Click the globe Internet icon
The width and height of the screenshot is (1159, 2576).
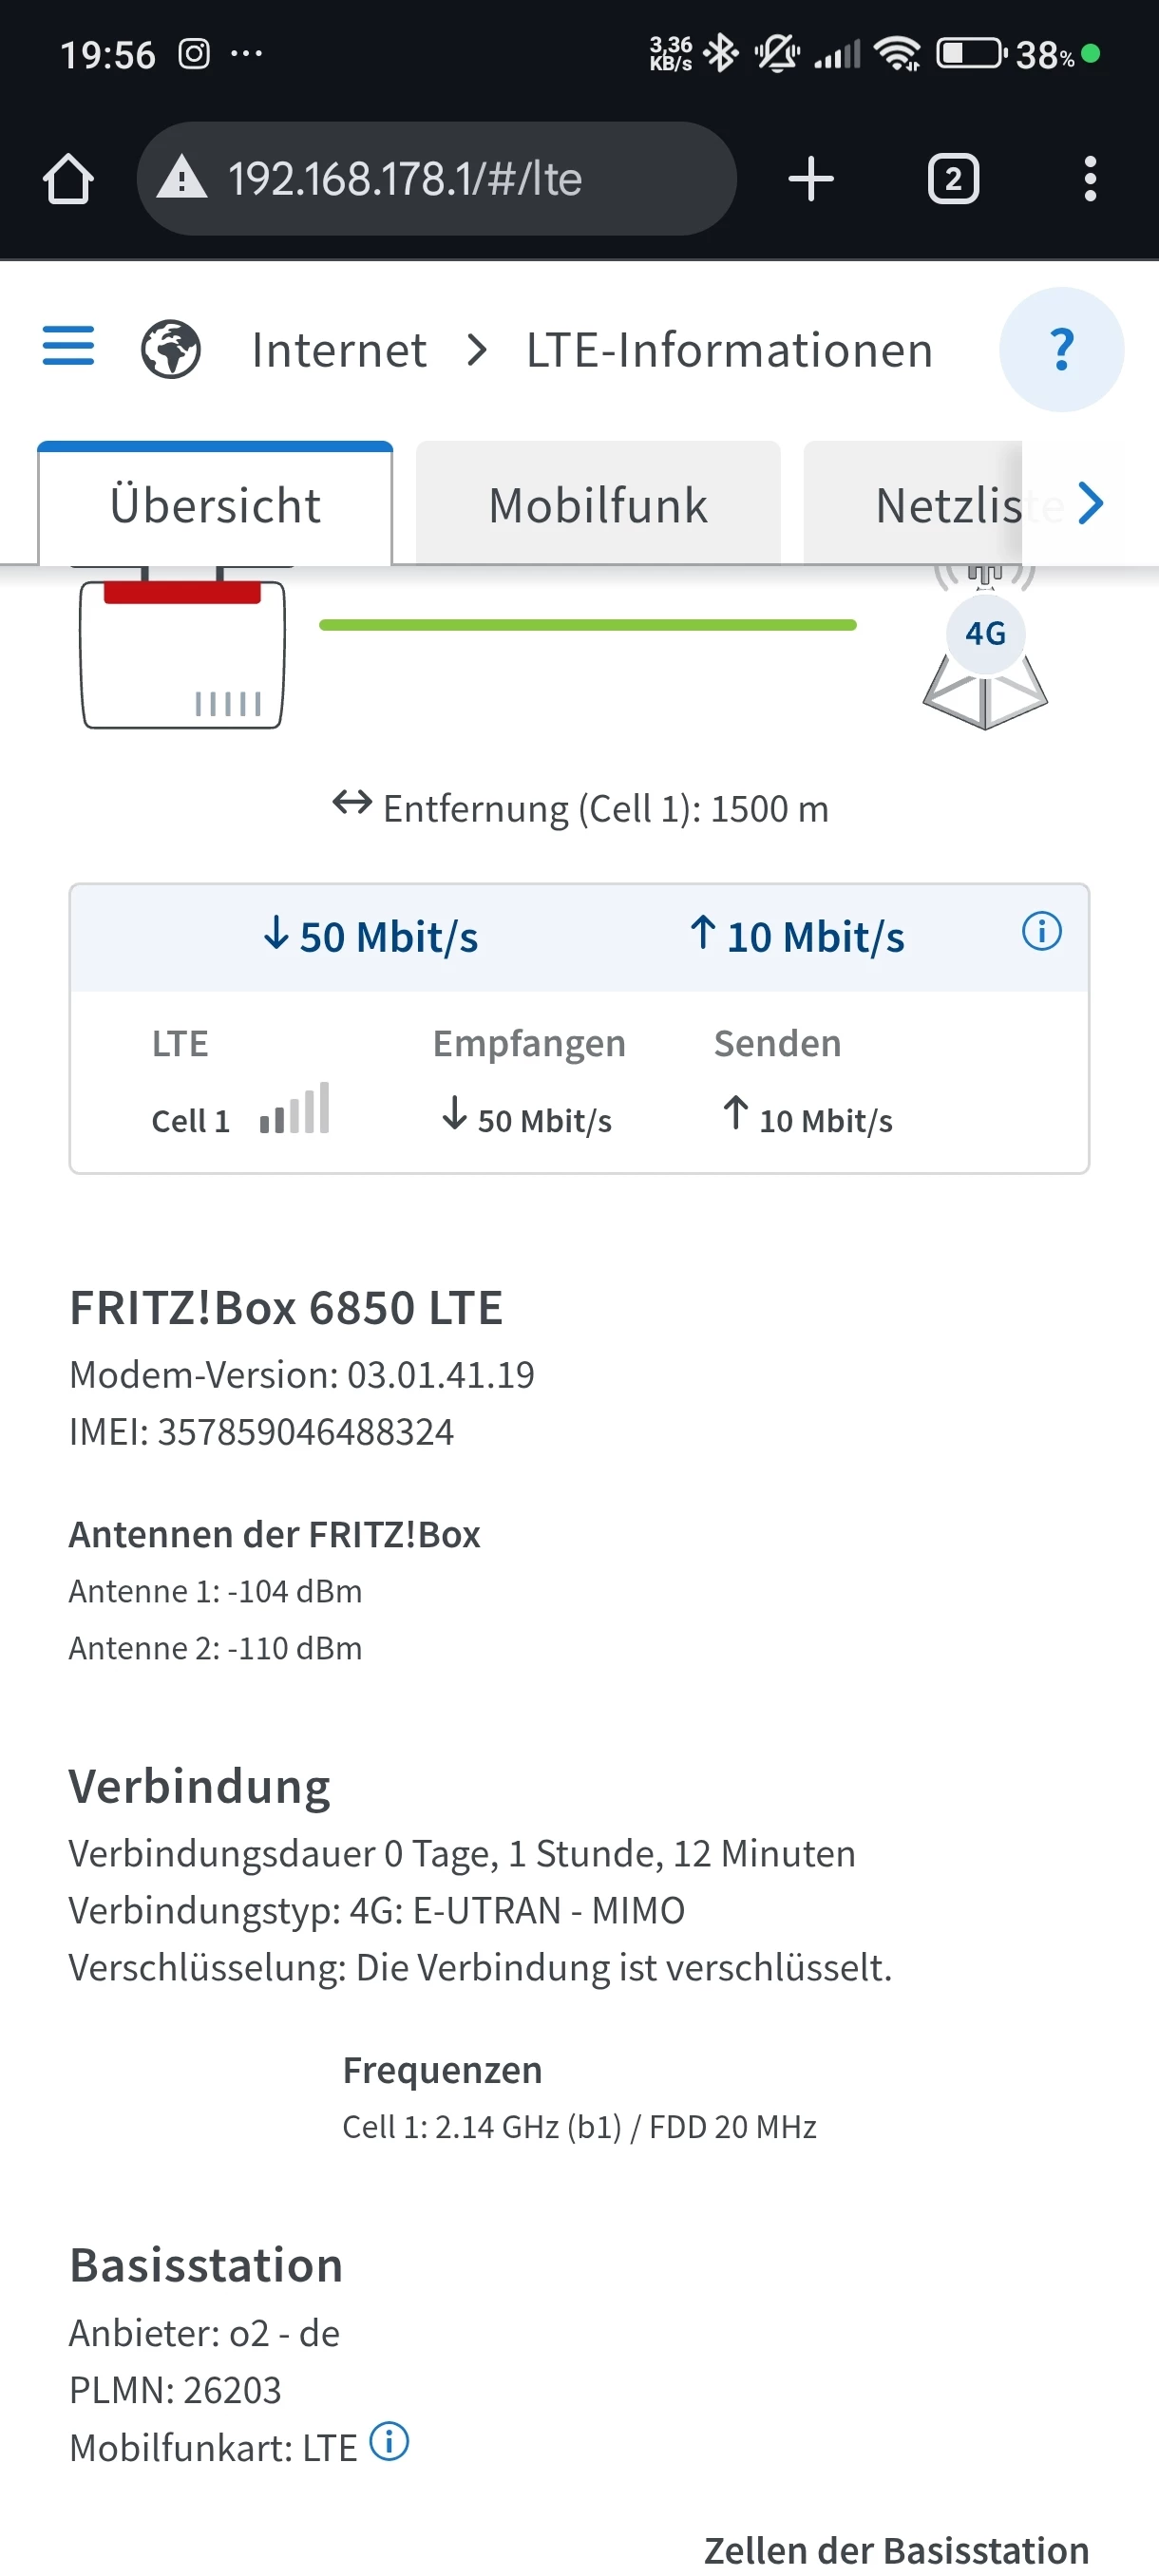(x=171, y=349)
